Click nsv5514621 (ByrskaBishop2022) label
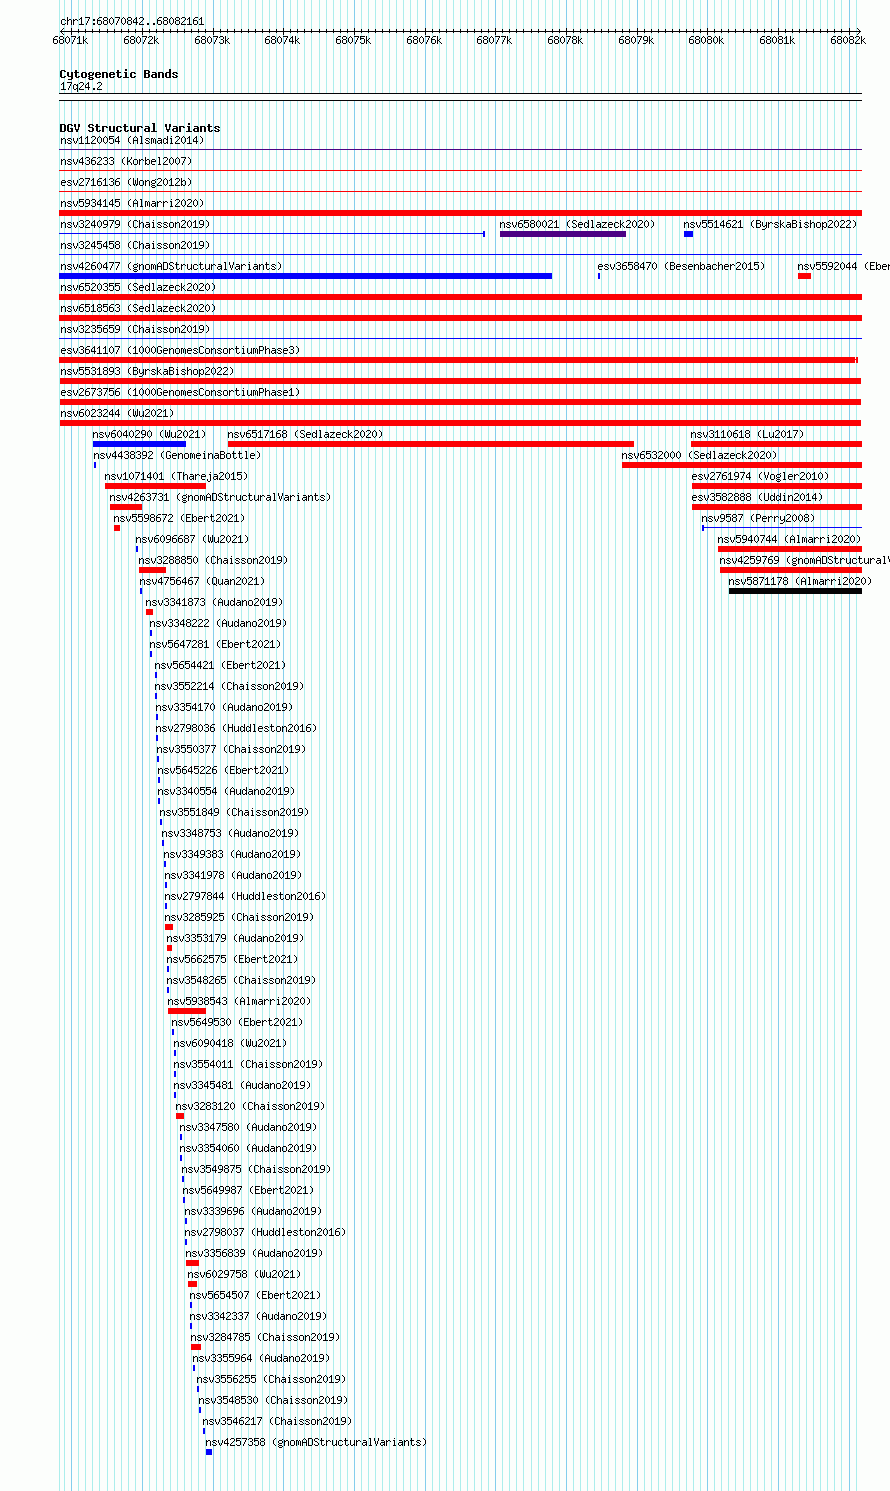 771,224
